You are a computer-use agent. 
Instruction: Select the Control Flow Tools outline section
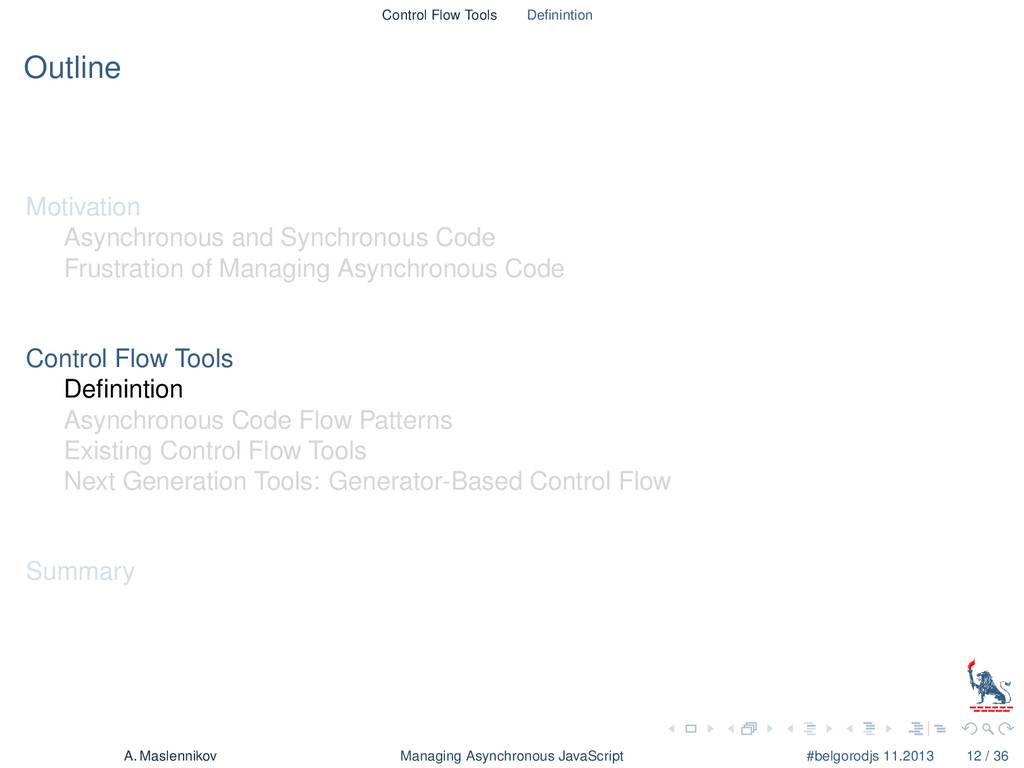tap(129, 359)
